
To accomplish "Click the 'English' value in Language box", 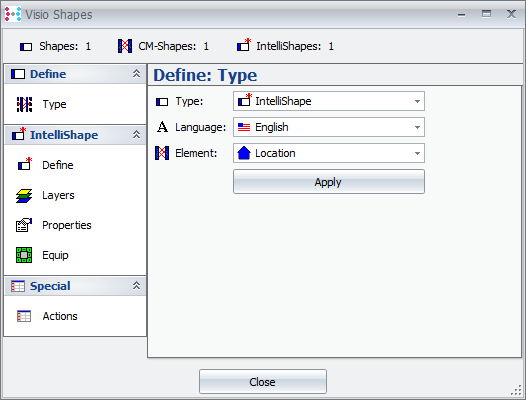I will click(x=272, y=128).
